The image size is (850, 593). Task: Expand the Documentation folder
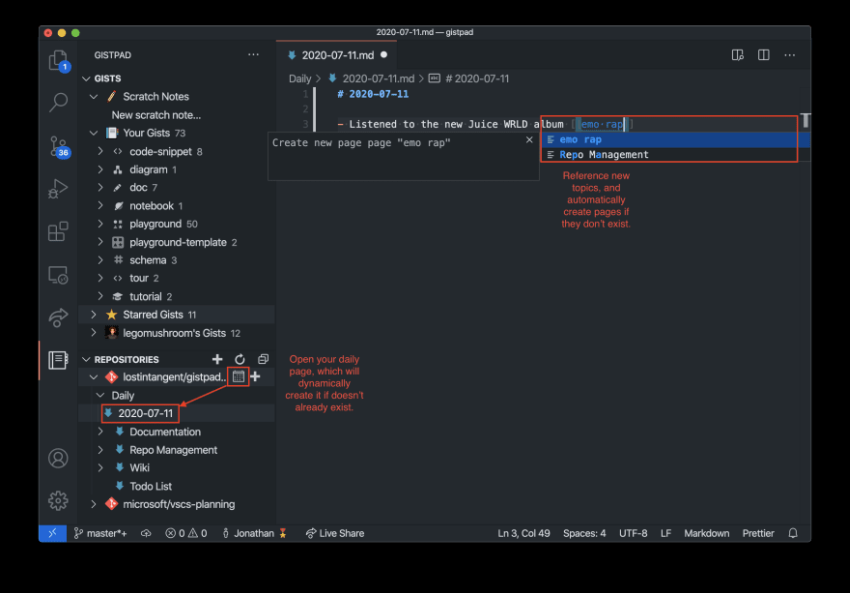click(x=100, y=431)
